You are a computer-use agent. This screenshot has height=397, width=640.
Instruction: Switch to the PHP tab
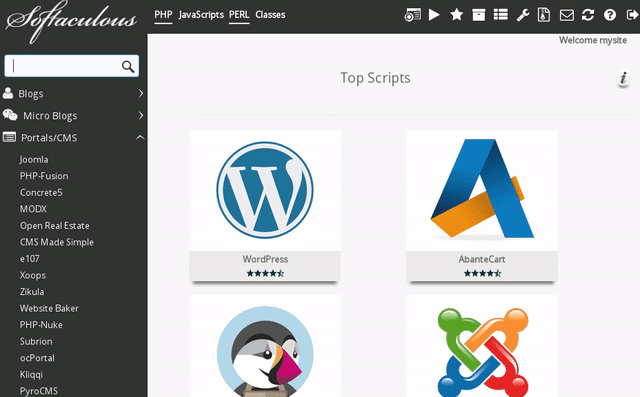coord(163,15)
